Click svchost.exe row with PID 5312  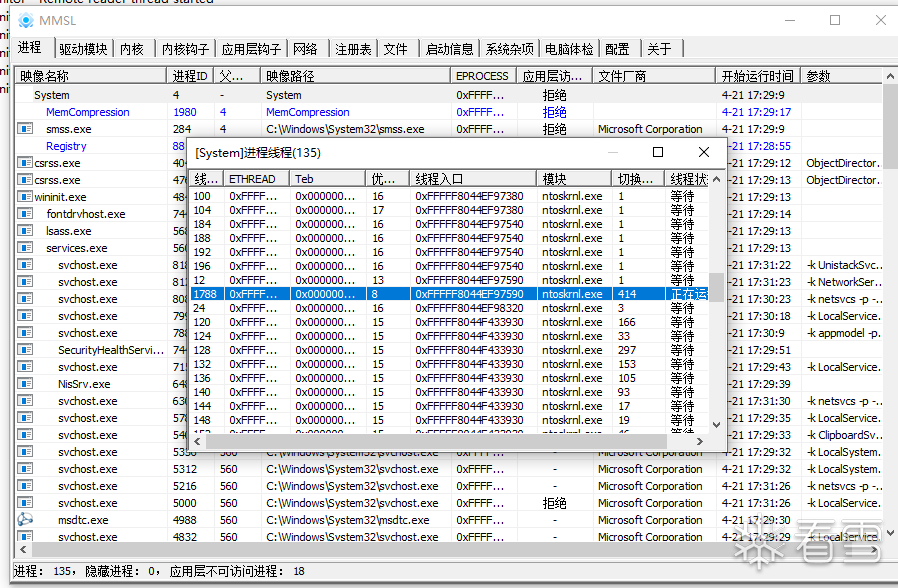(448, 469)
